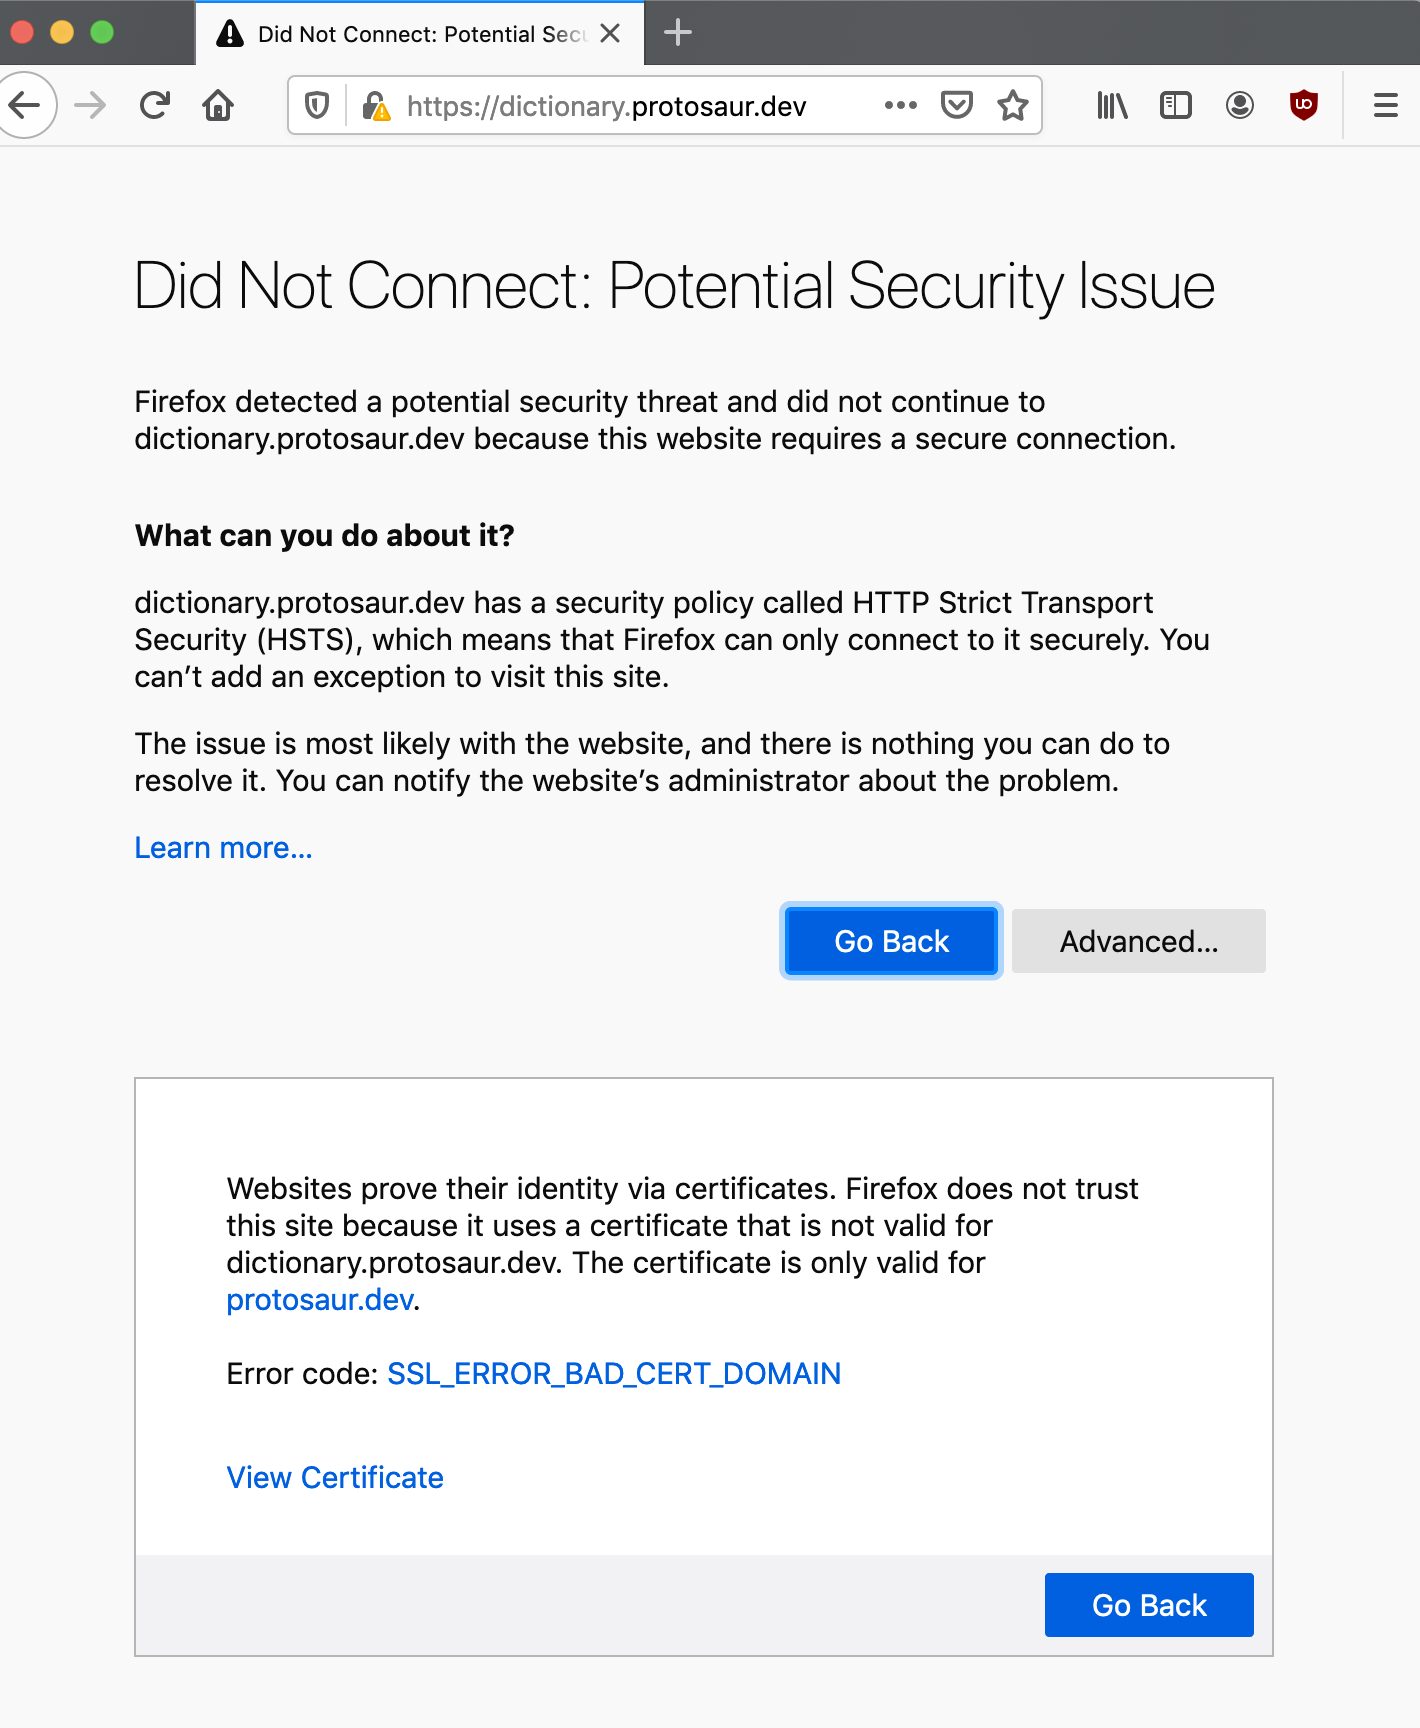Click View Certificate link

[x=335, y=1478]
